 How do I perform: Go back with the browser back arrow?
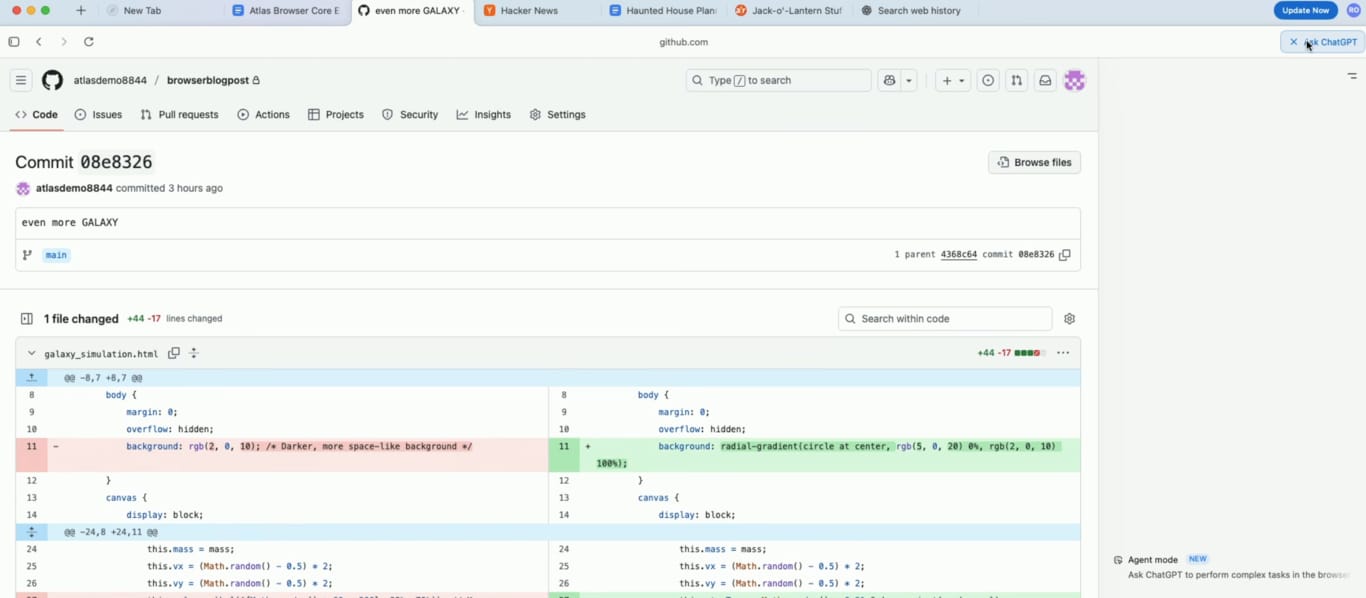point(39,42)
